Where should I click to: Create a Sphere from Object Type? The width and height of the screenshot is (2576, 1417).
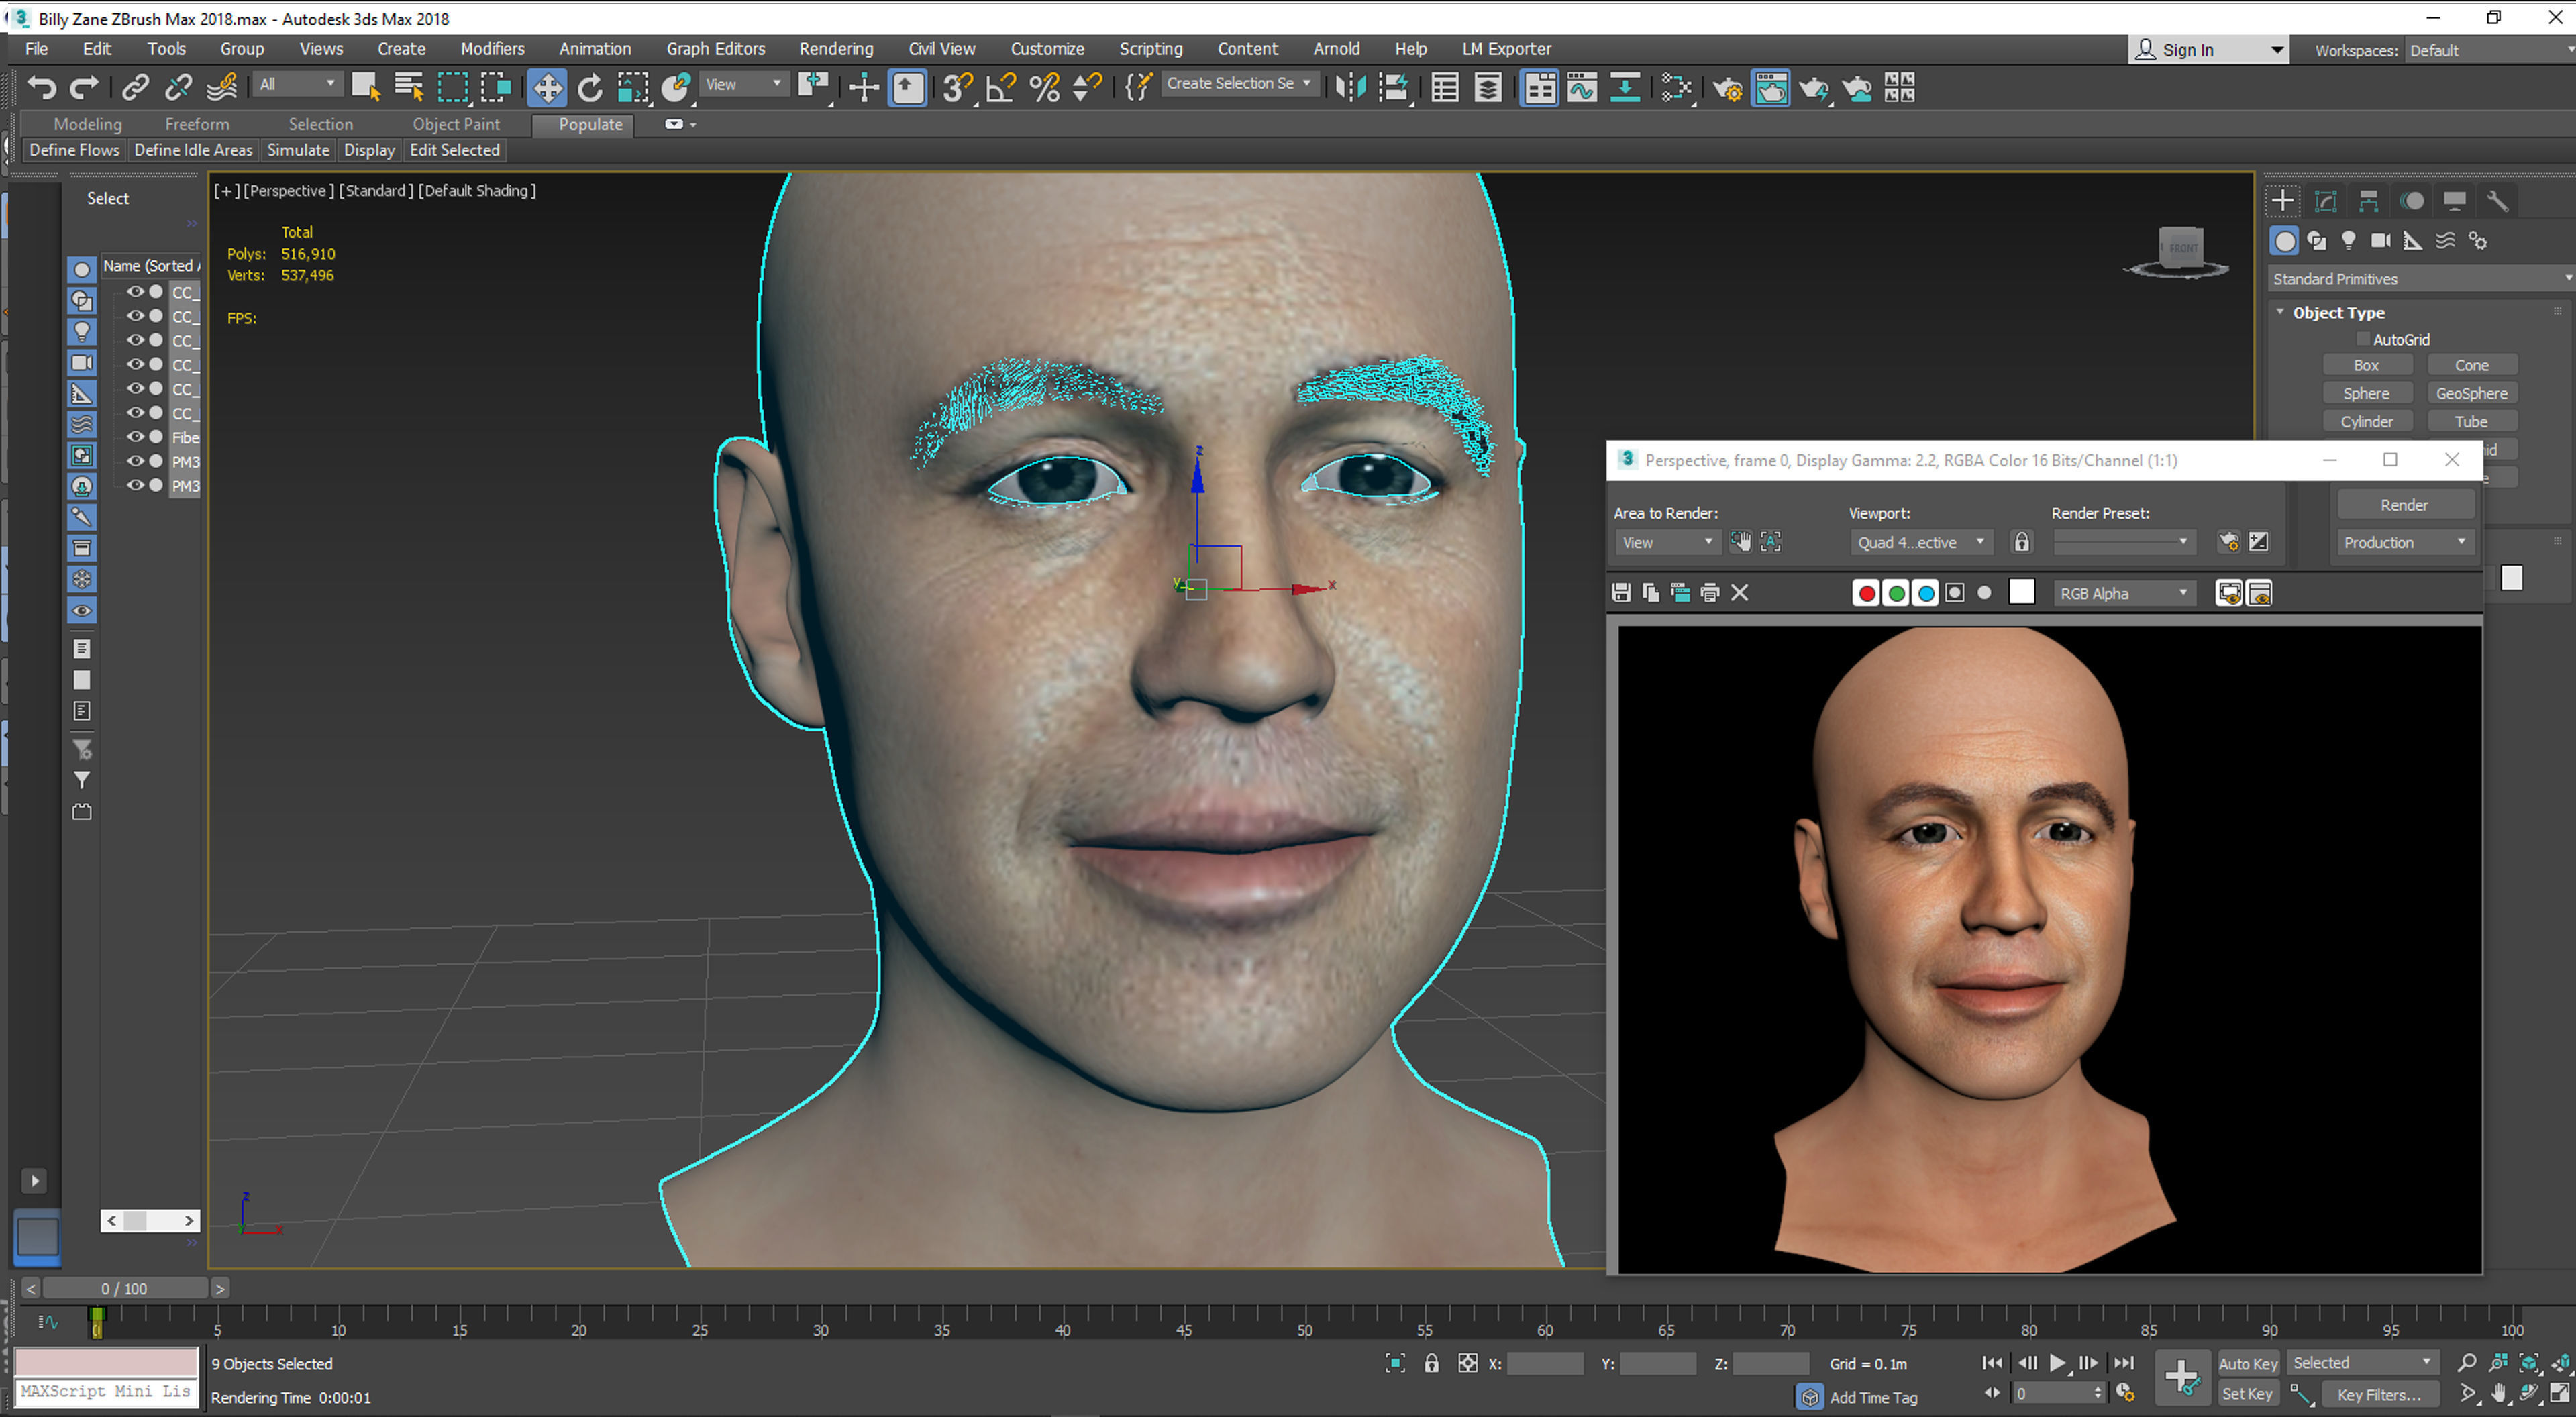2367,392
